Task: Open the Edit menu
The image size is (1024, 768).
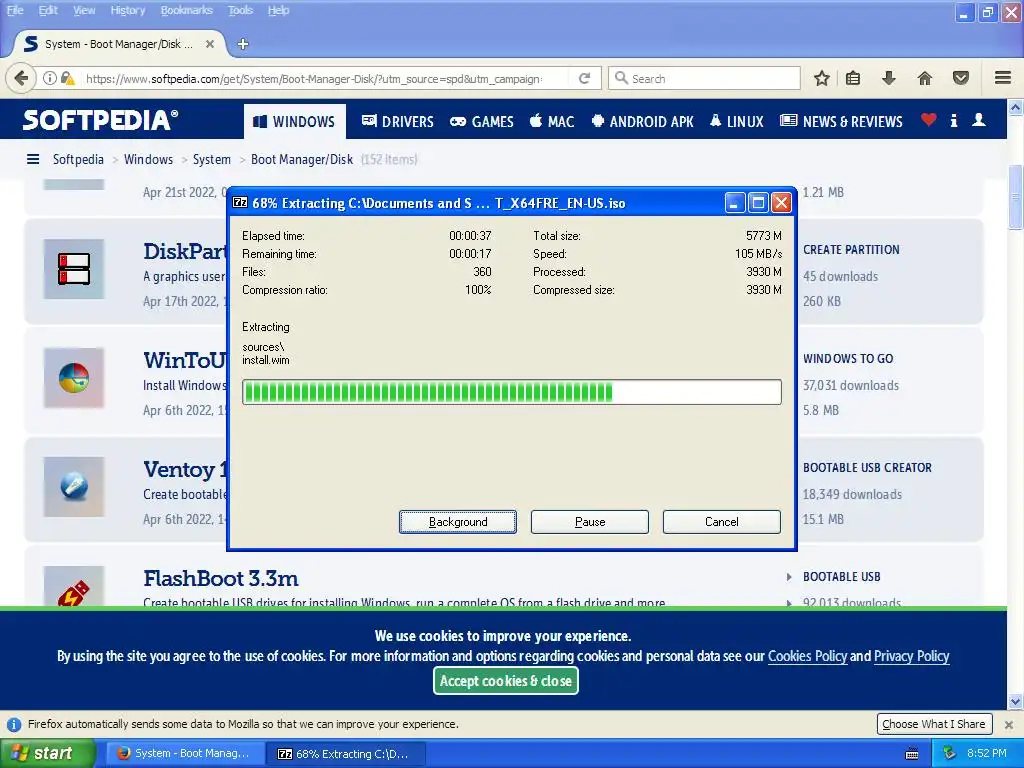Action: 48,10
